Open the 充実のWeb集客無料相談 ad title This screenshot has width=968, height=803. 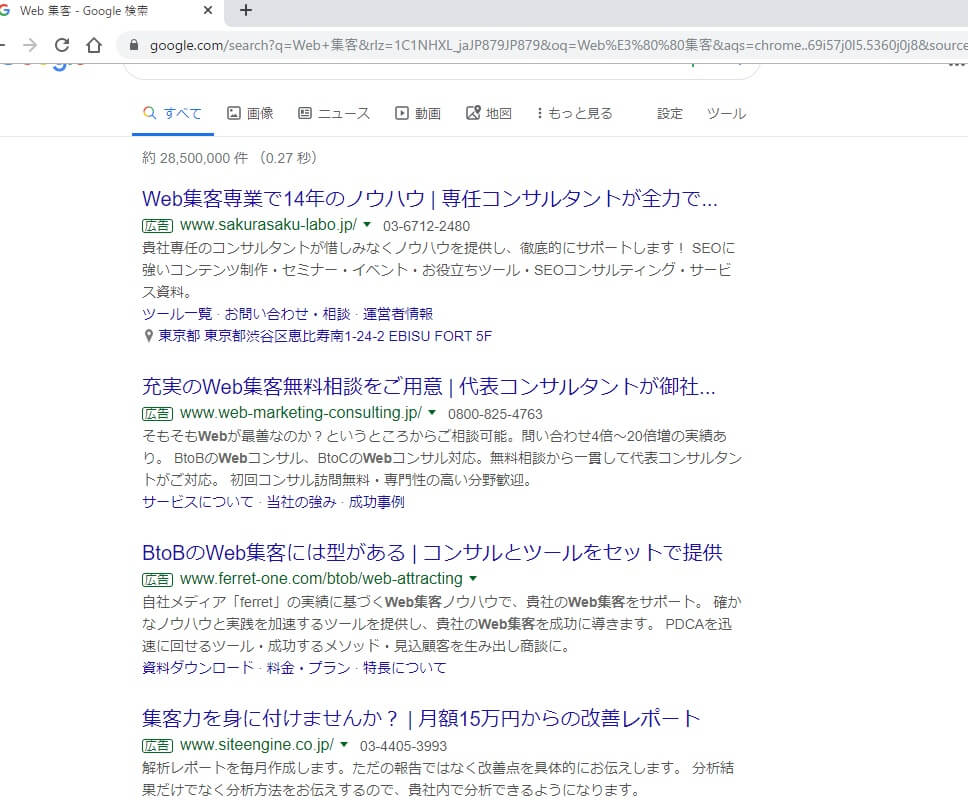point(428,387)
